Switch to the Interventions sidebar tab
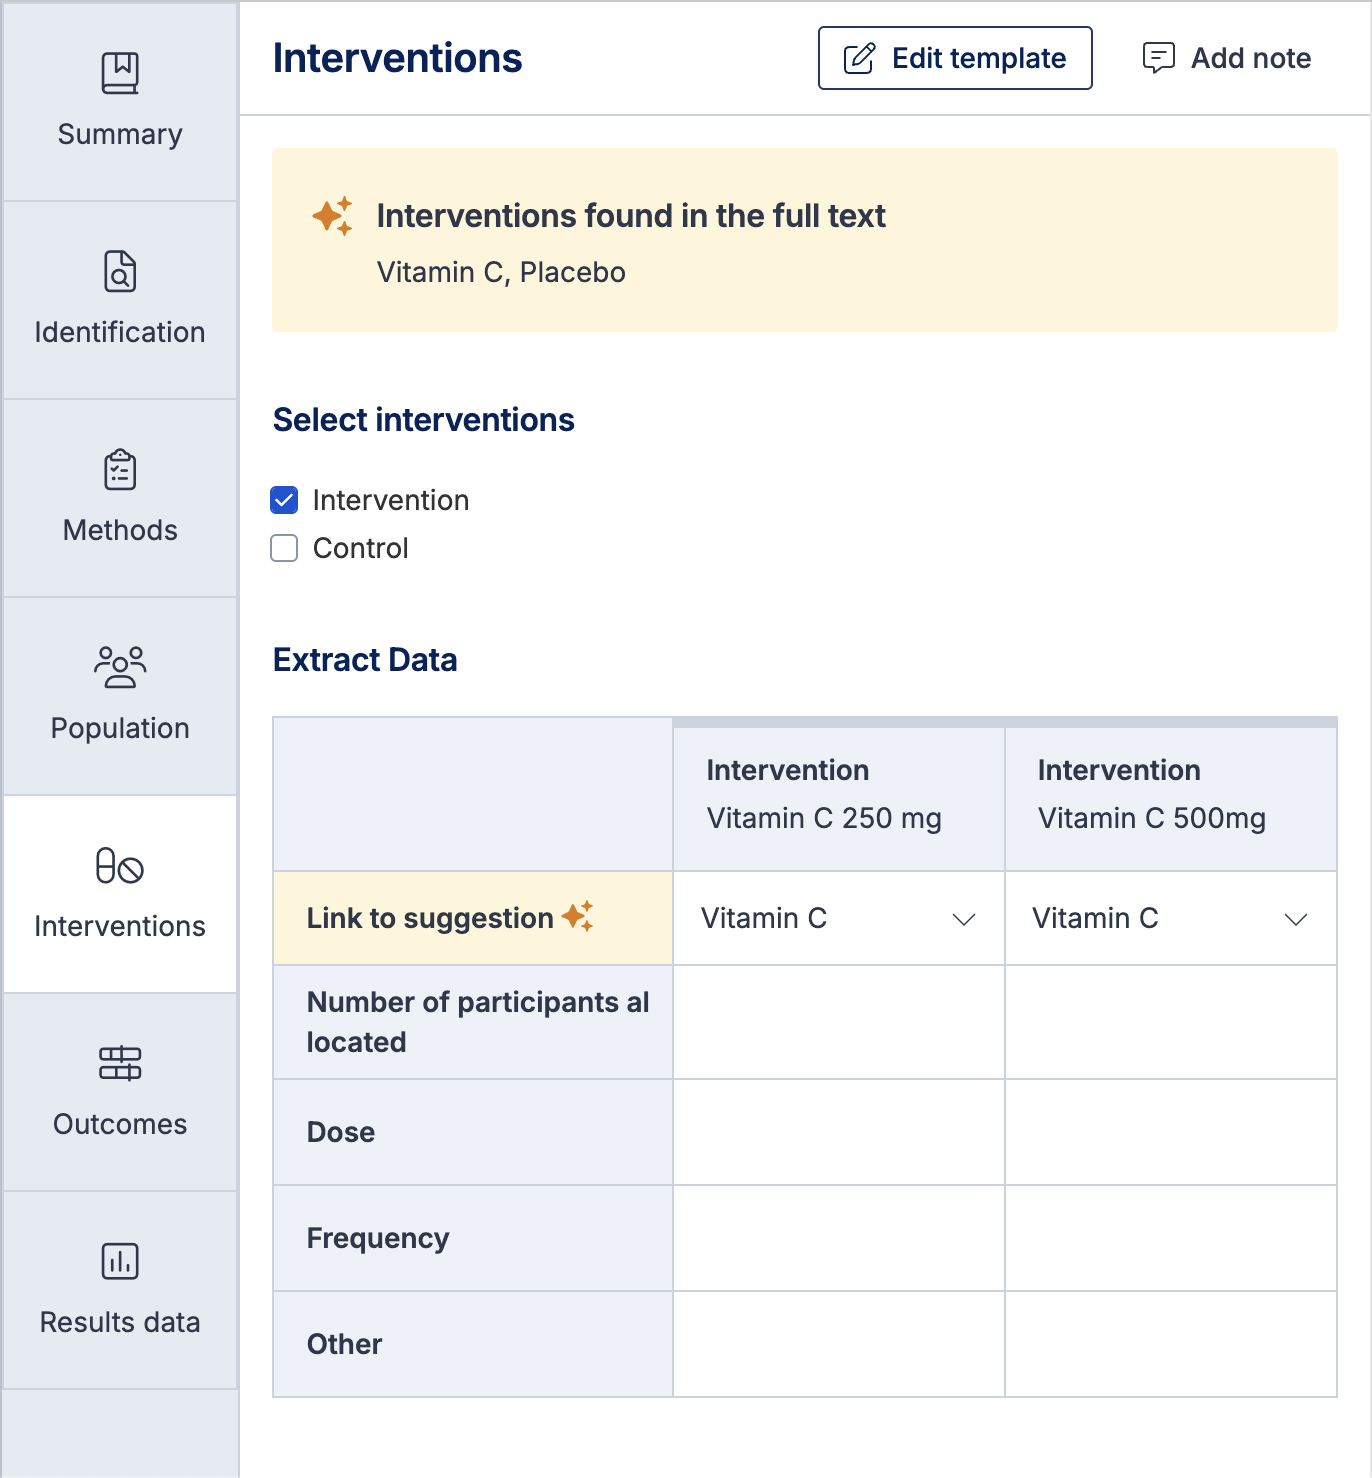Screen dimensions: 1372x1478 [x=120, y=894]
